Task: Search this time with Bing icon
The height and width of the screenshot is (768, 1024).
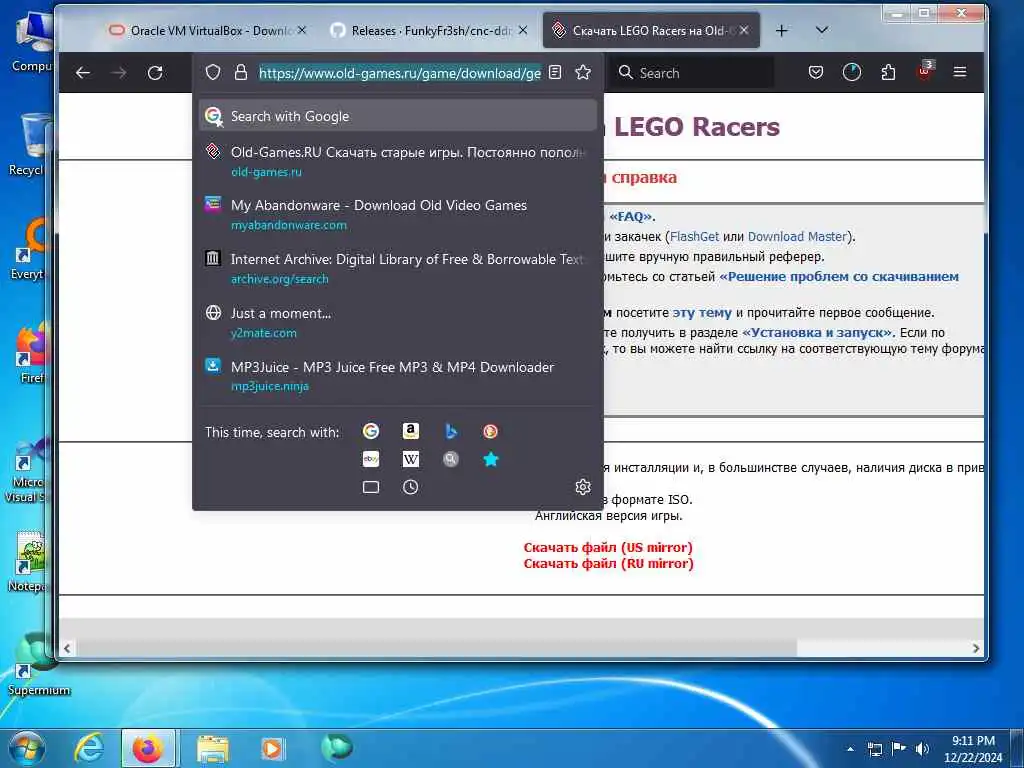Action: 451,431
